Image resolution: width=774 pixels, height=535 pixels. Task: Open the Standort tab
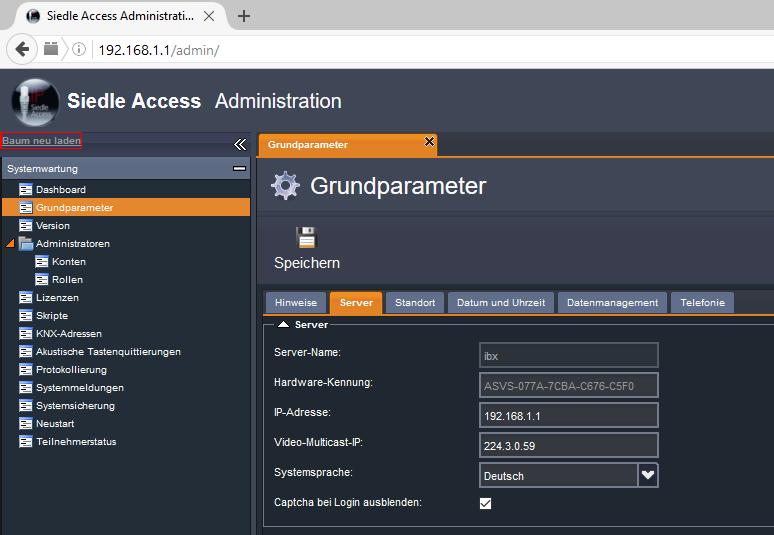pos(415,303)
